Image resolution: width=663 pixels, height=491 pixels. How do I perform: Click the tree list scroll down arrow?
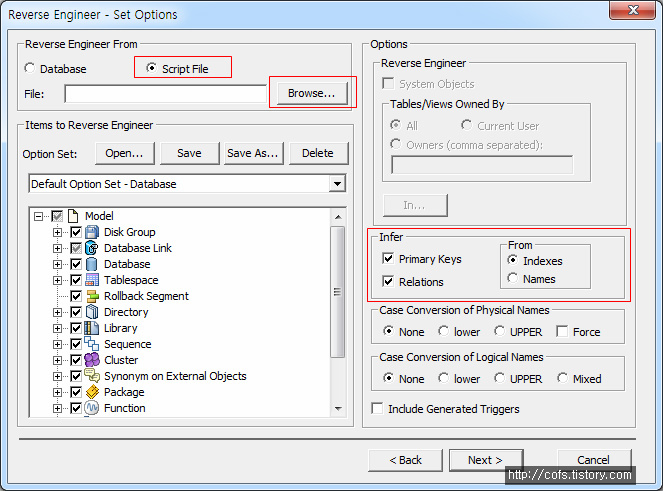click(x=338, y=409)
